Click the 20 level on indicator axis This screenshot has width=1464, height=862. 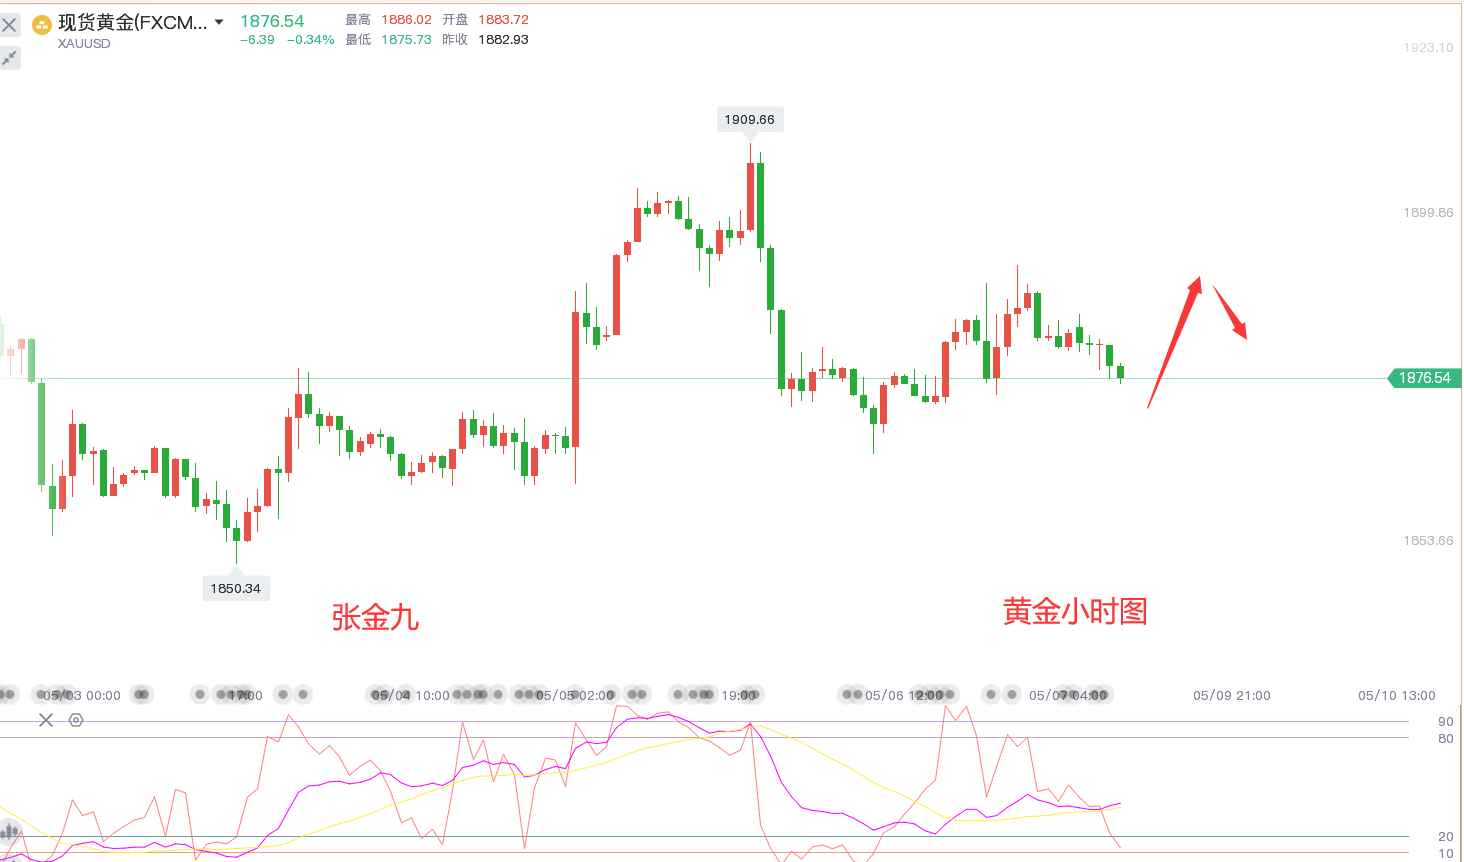[1446, 836]
